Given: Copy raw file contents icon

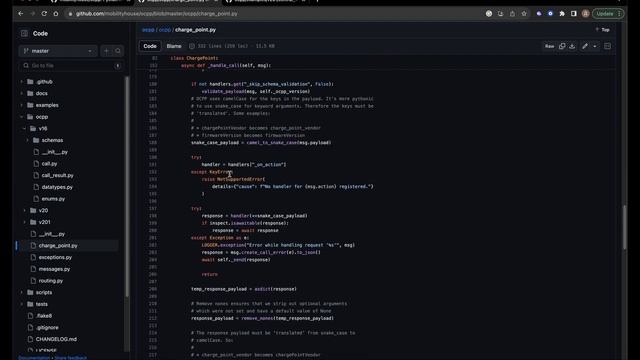Looking at the screenshot, I should 562,46.
